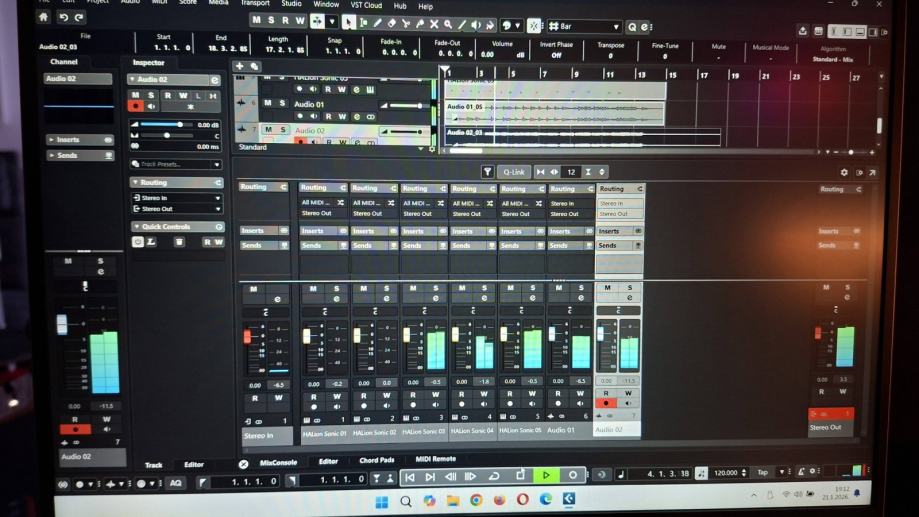Solo HALion Sonic 01 mixer channel
This screenshot has width=919, height=517.
click(x=336, y=288)
